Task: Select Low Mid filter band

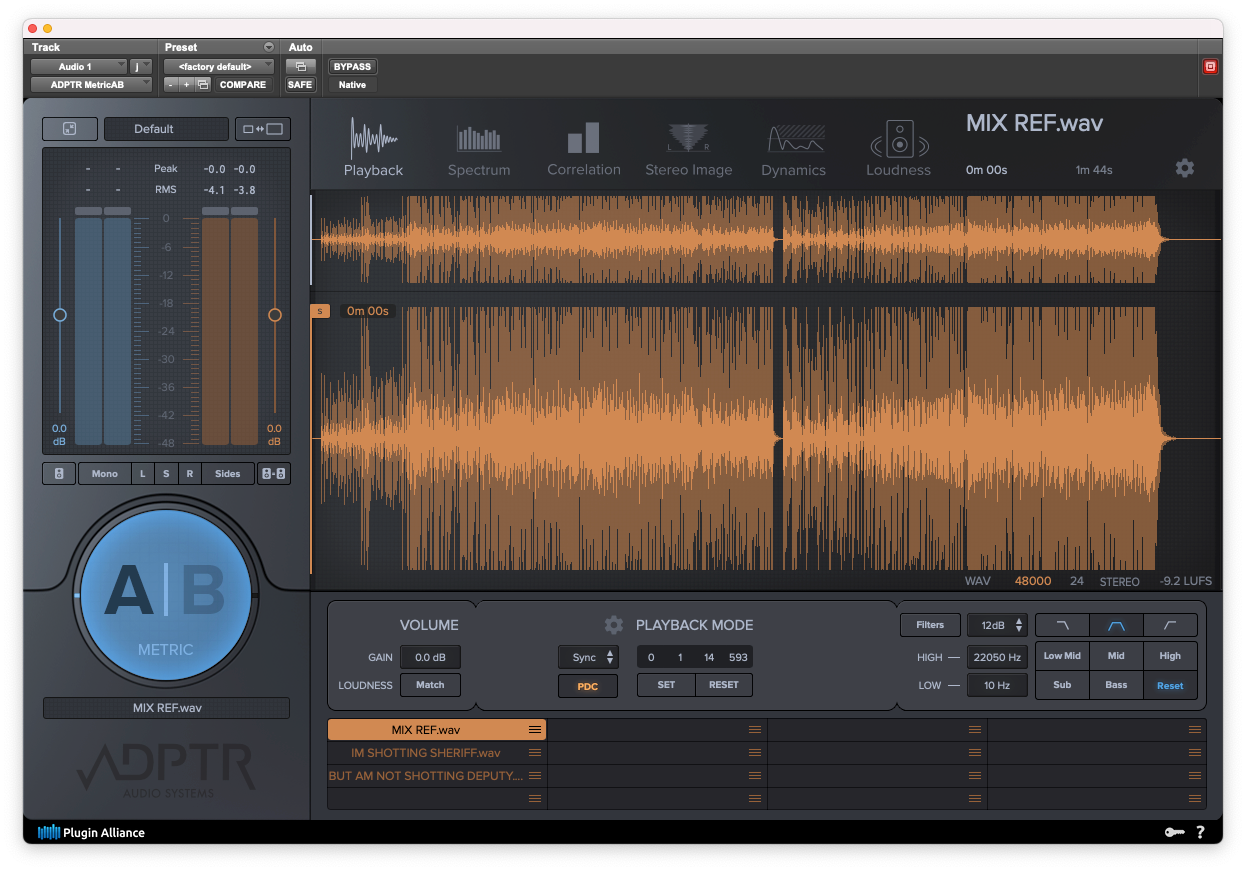Action: pos(1062,656)
